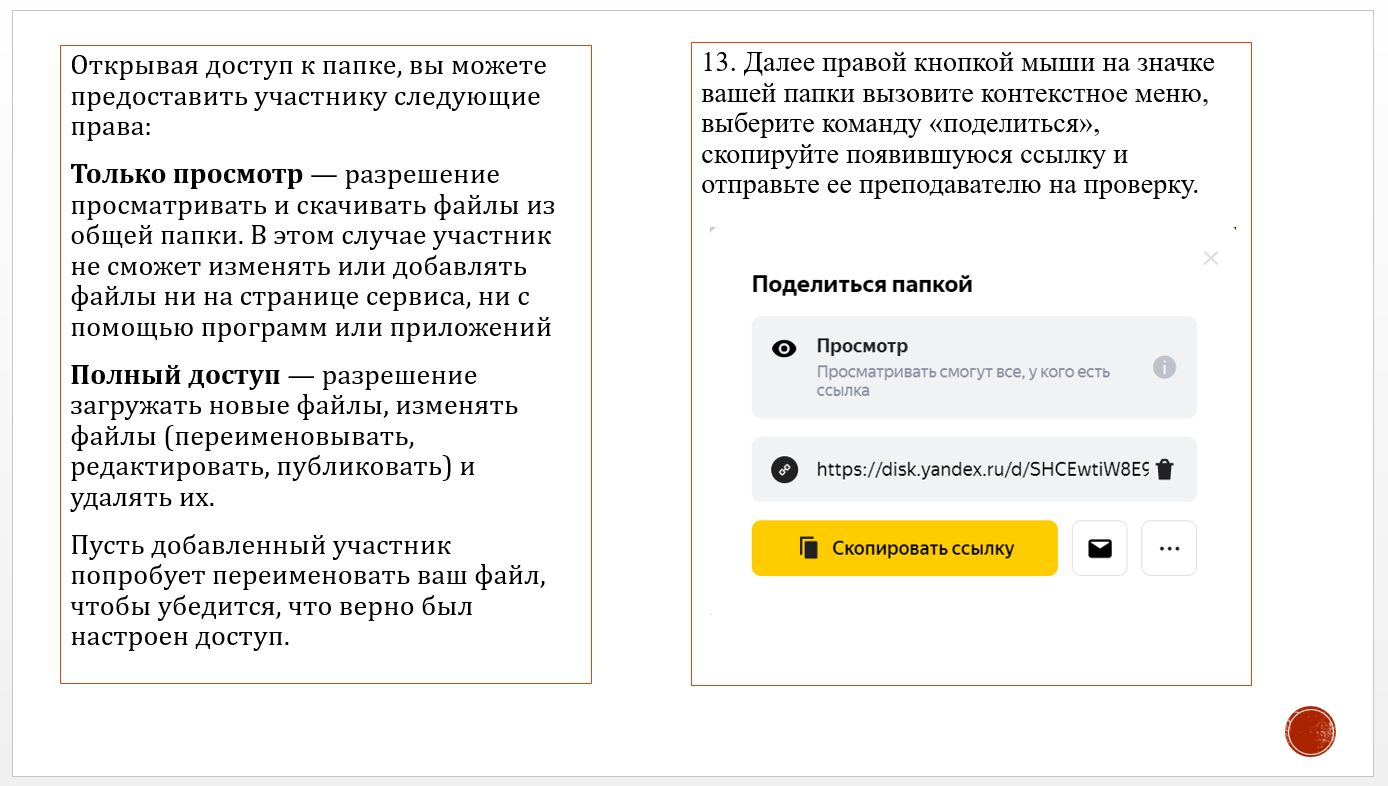Select the disk.yandex.ru link field
The width and height of the screenshot is (1388, 786).
coord(974,469)
